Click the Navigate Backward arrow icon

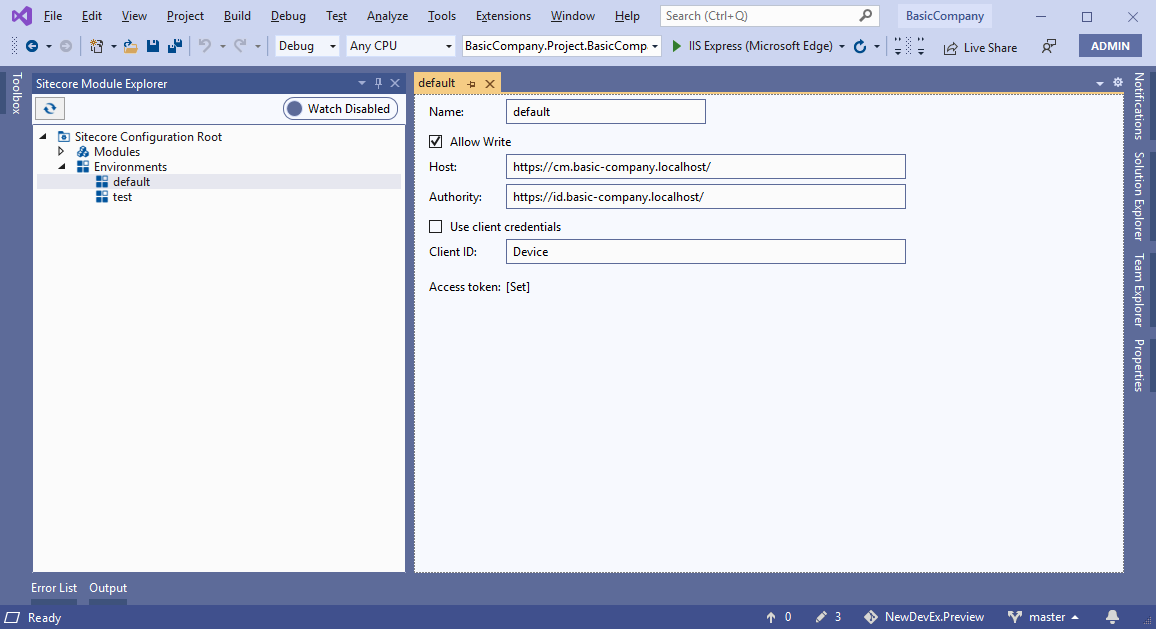32,46
